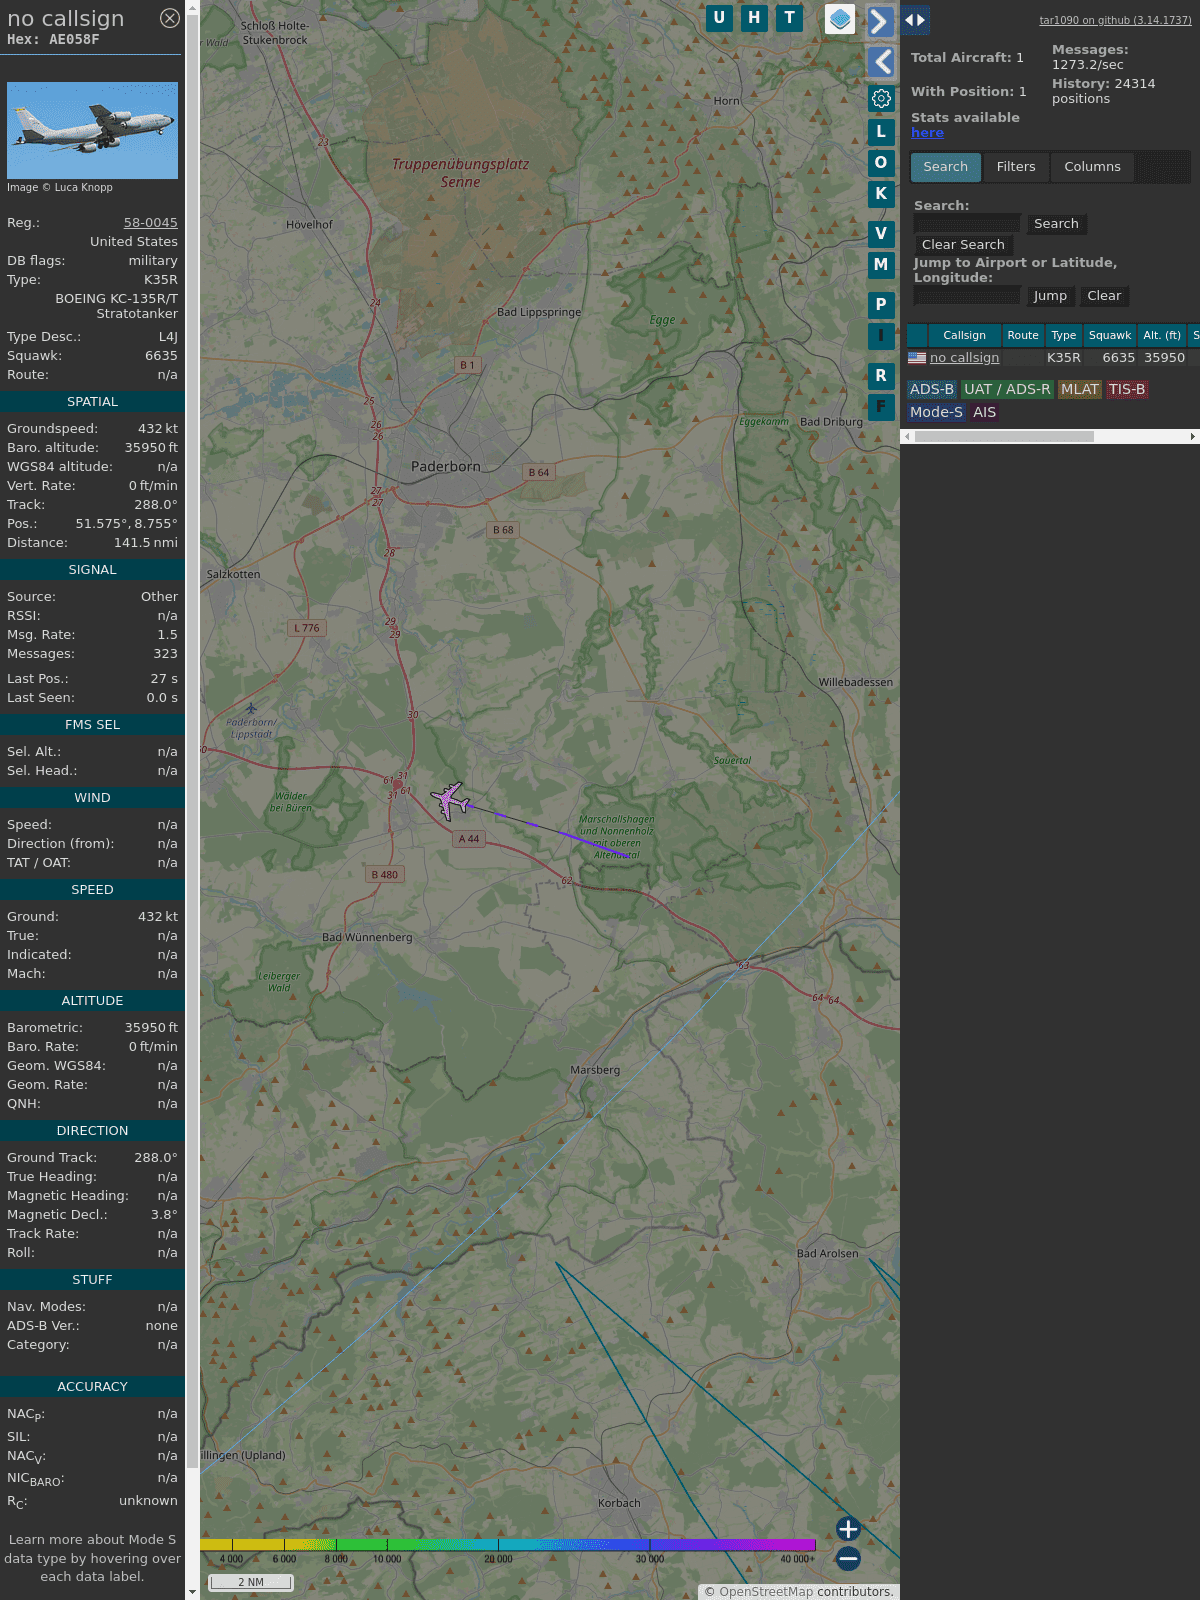This screenshot has width=1200, height=1600.
Task: Toggle the L labels button
Action: click(x=881, y=132)
